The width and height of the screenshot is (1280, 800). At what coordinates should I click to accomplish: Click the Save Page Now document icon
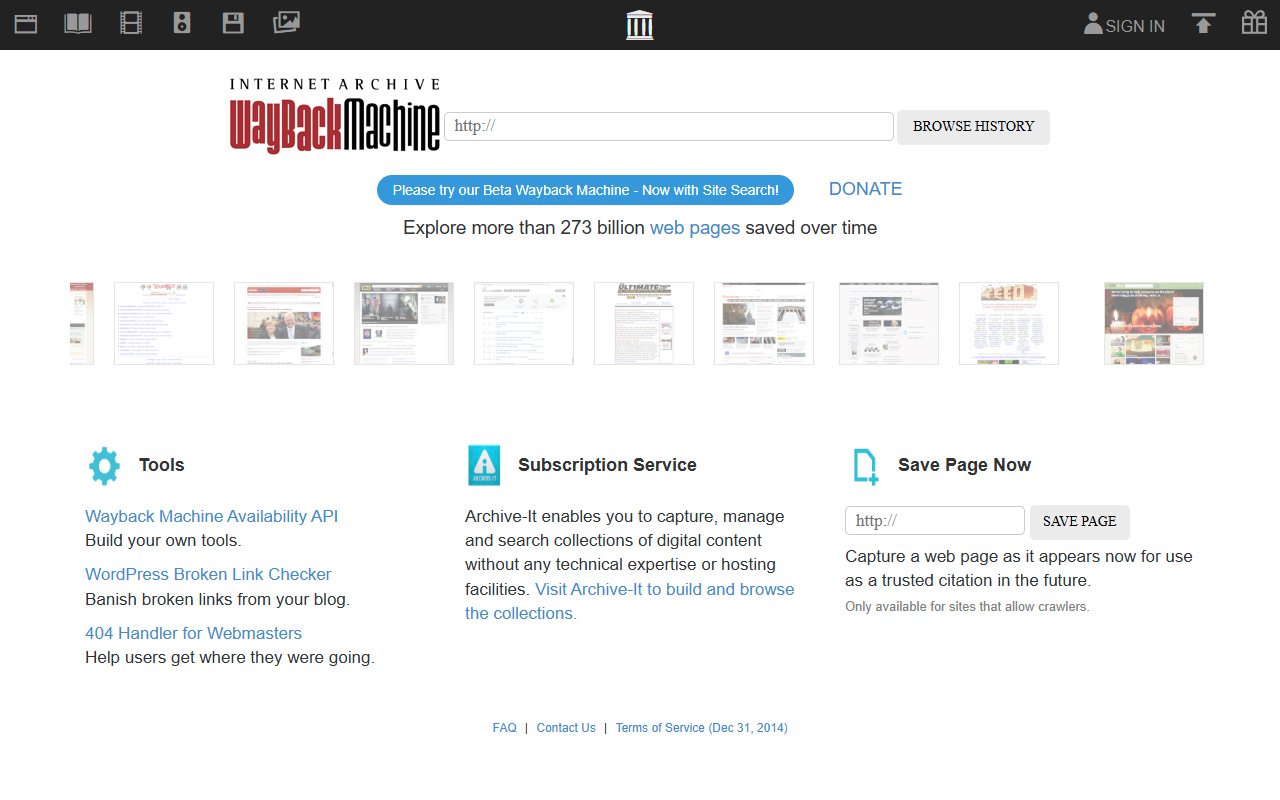coord(865,467)
